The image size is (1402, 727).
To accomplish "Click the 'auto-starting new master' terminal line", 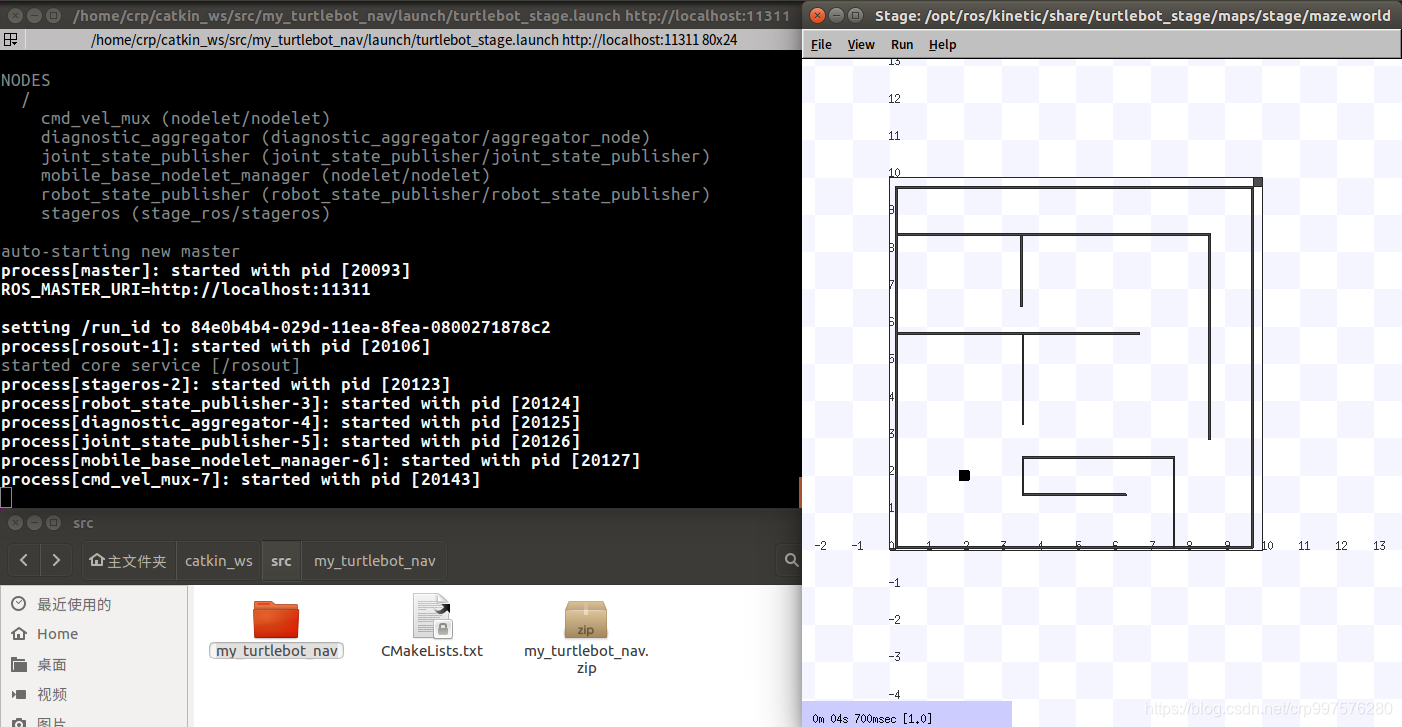I will click(x=121, y=251).
